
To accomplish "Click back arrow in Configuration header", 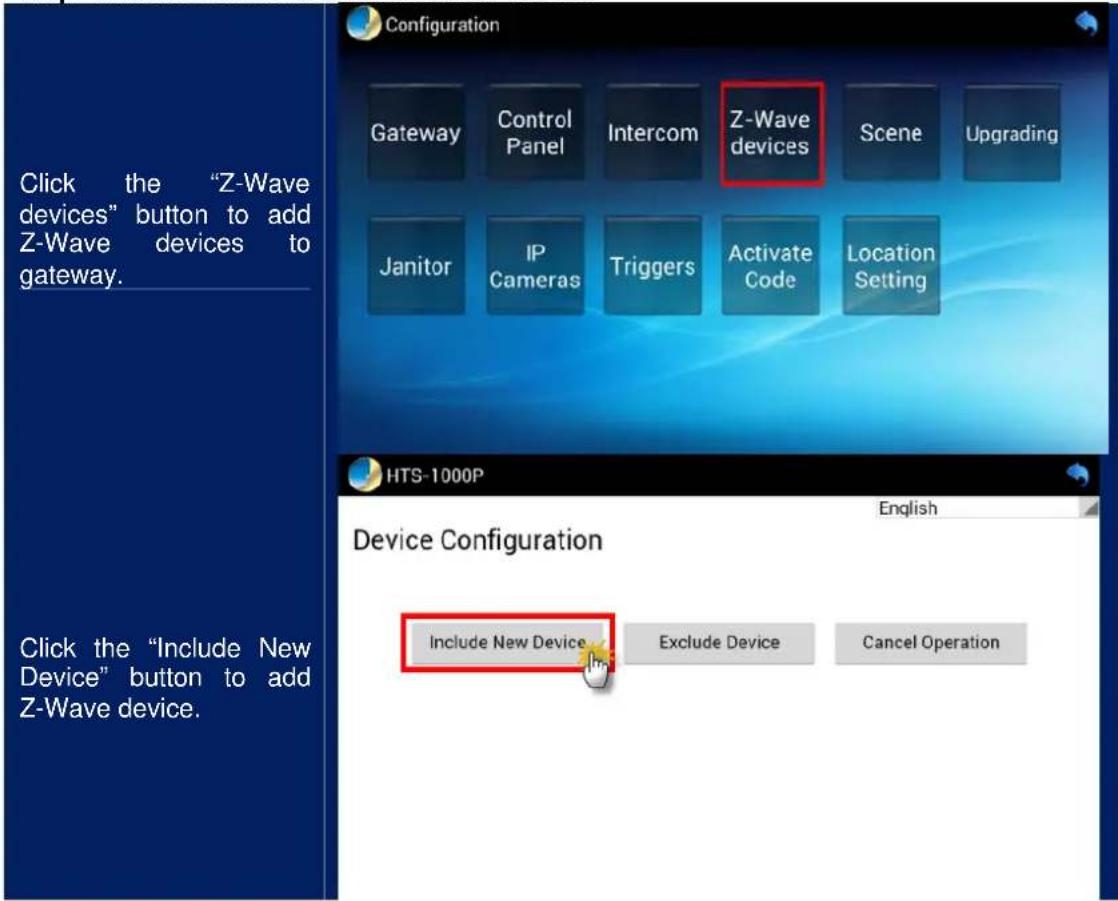I will (1086, 24).
